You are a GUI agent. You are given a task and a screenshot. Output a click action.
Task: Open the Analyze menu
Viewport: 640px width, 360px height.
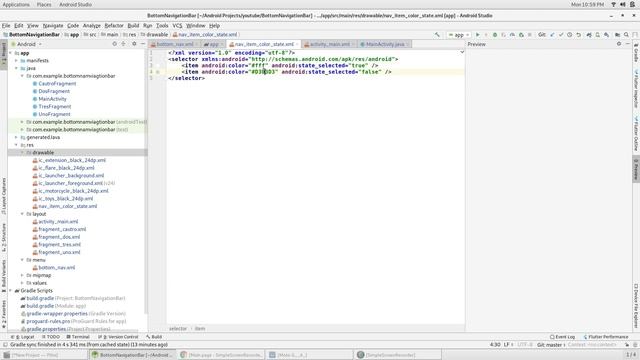91,25
